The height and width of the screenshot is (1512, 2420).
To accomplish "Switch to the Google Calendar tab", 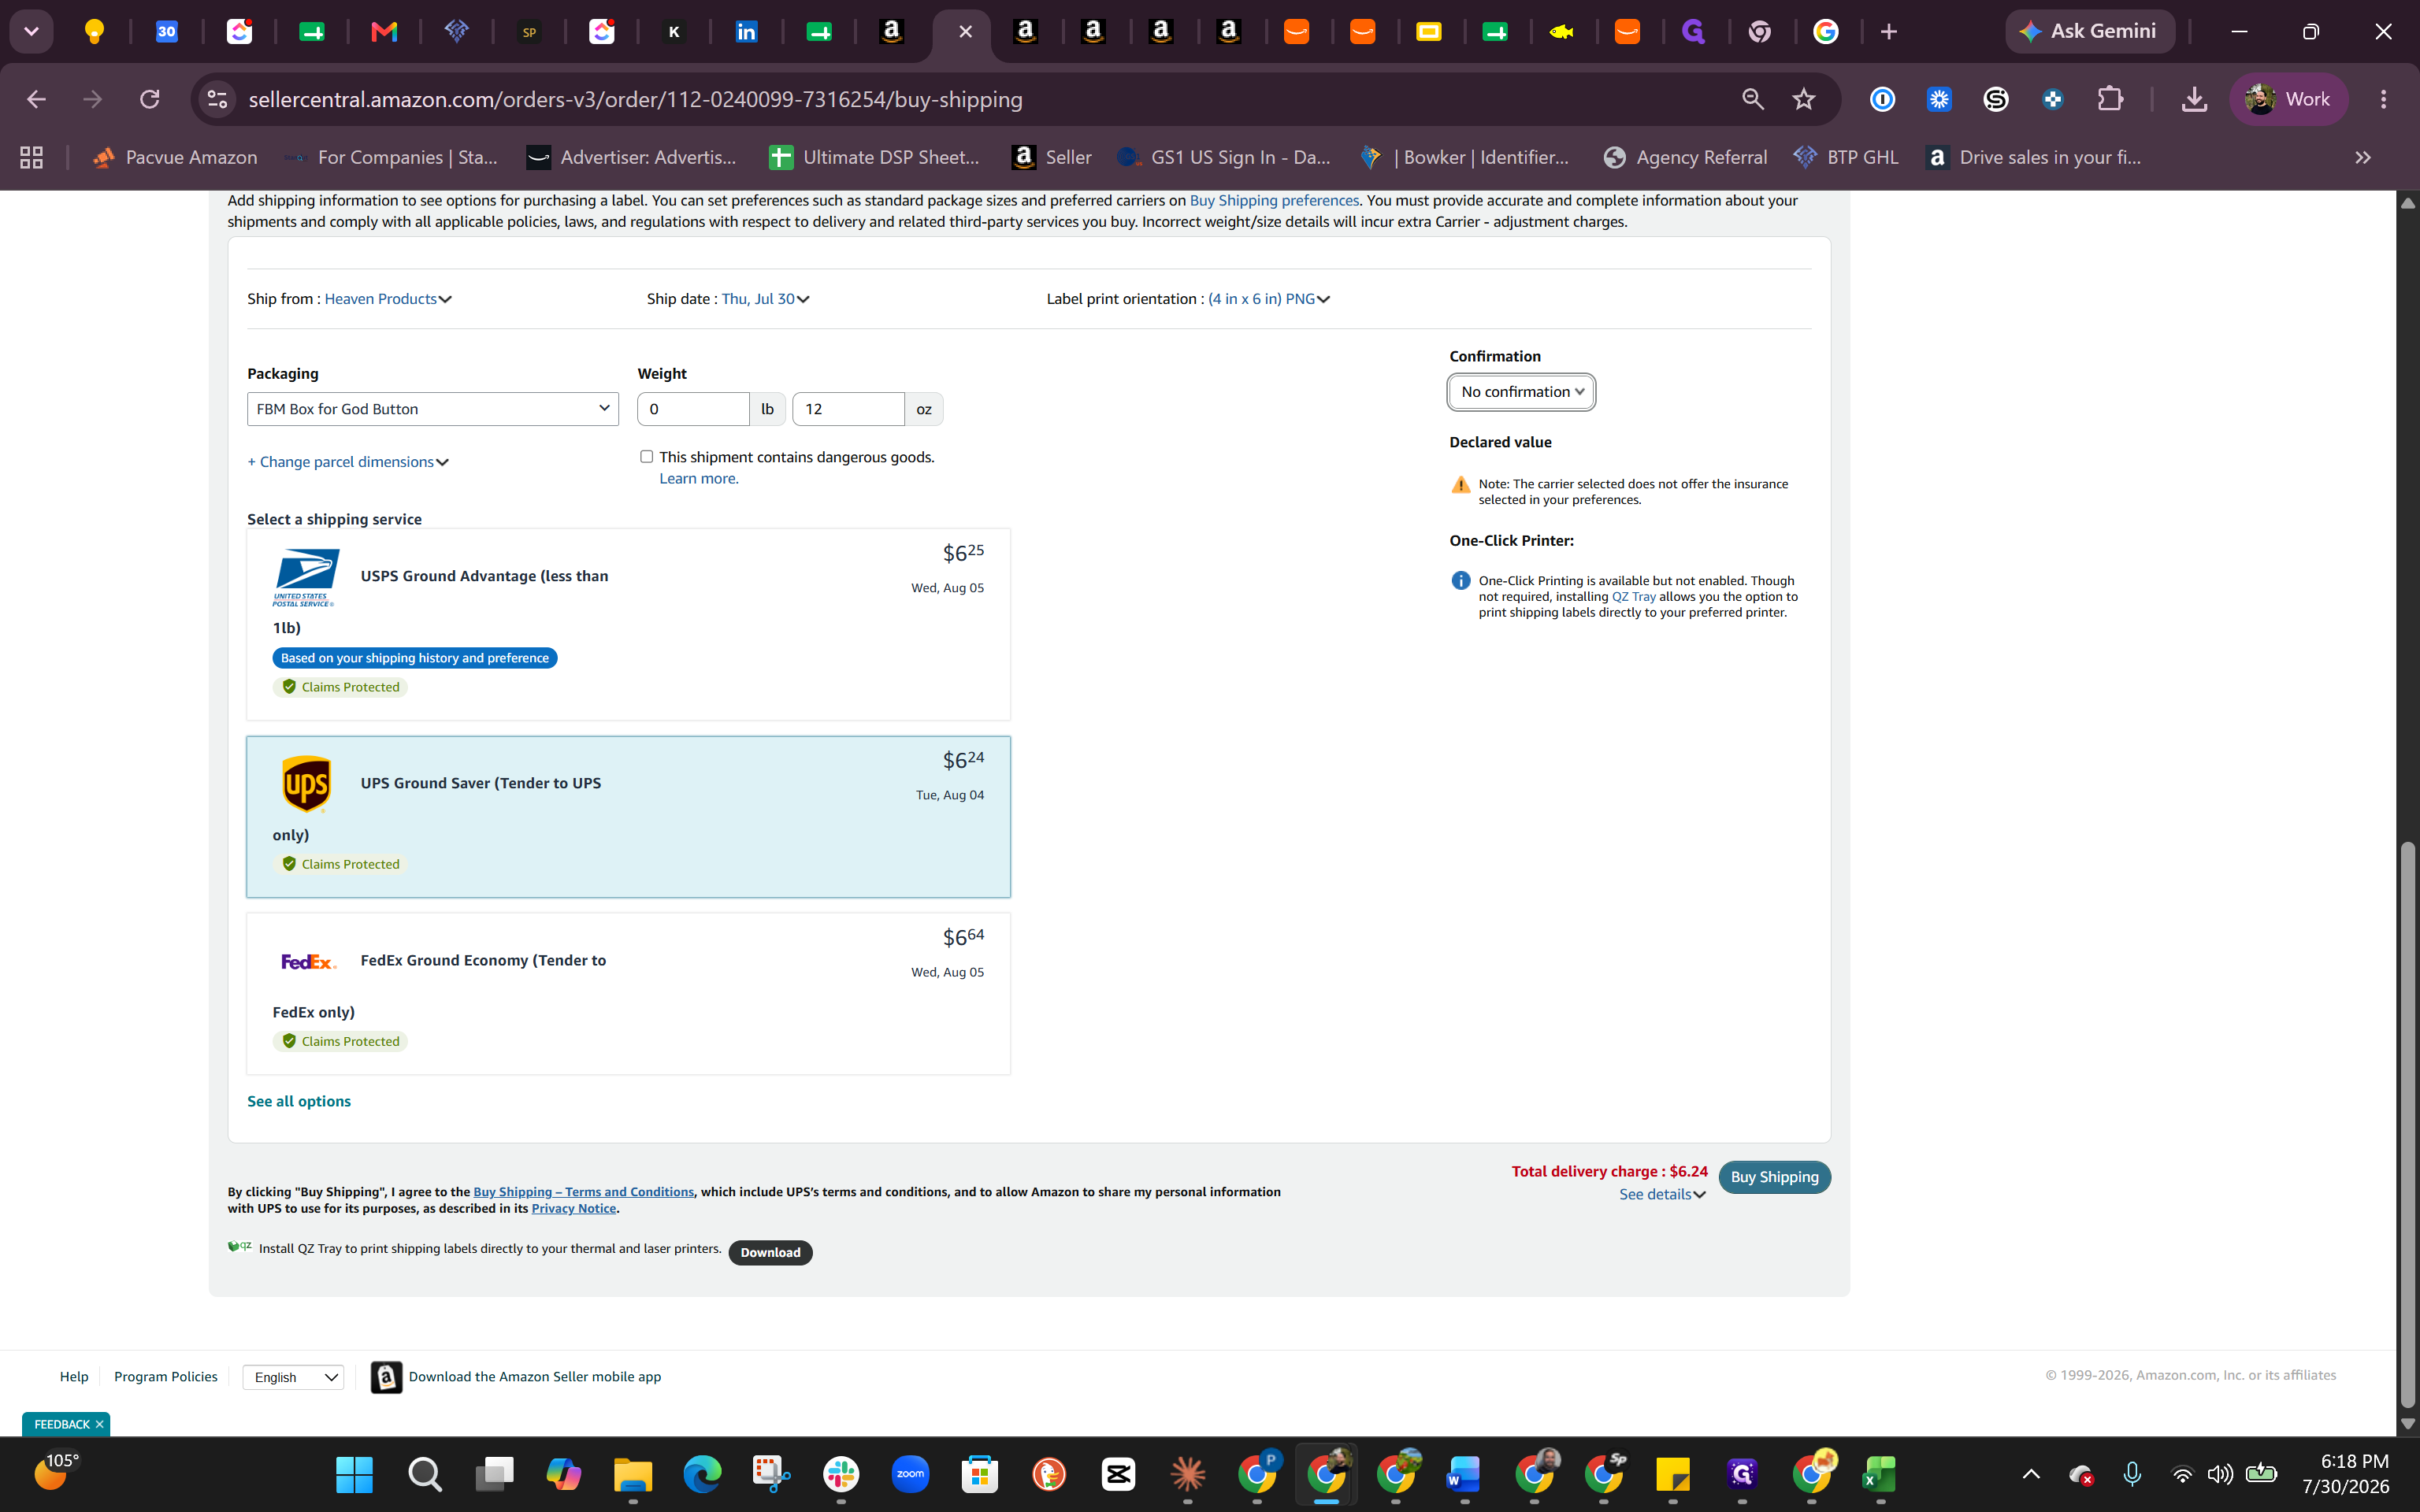I will 167,32.
